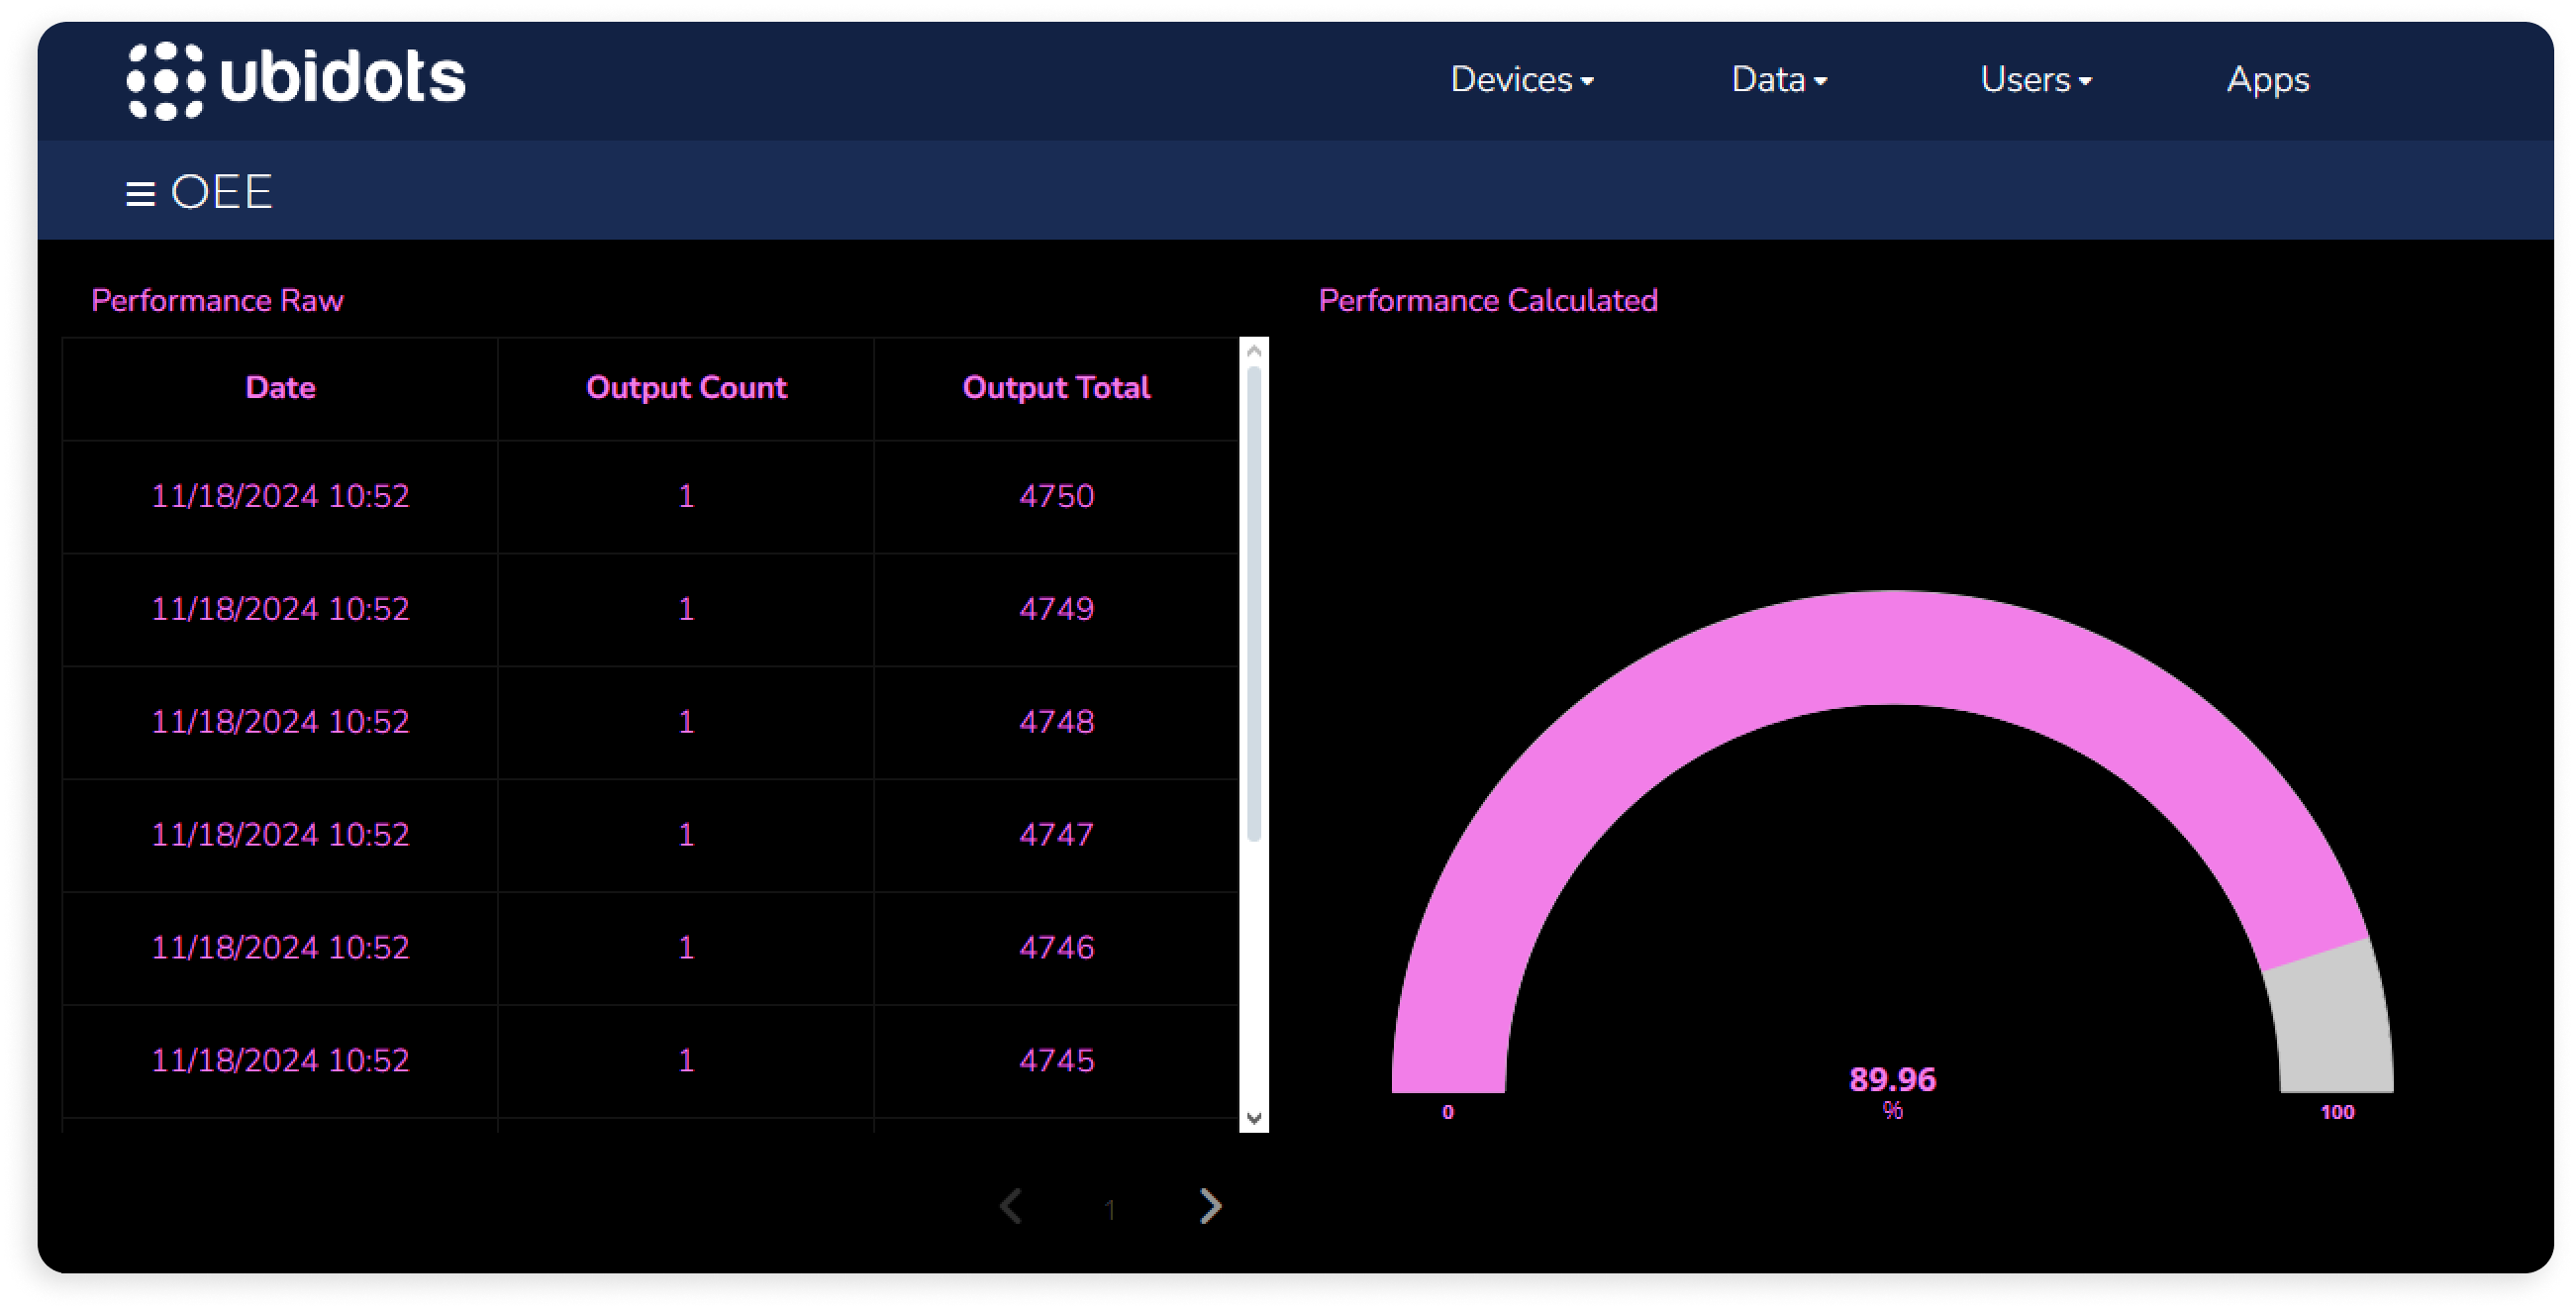Viewport: 2576px width, 1311px height.
Task: Click the Output Count column header
Action: (x=686, y=388)
